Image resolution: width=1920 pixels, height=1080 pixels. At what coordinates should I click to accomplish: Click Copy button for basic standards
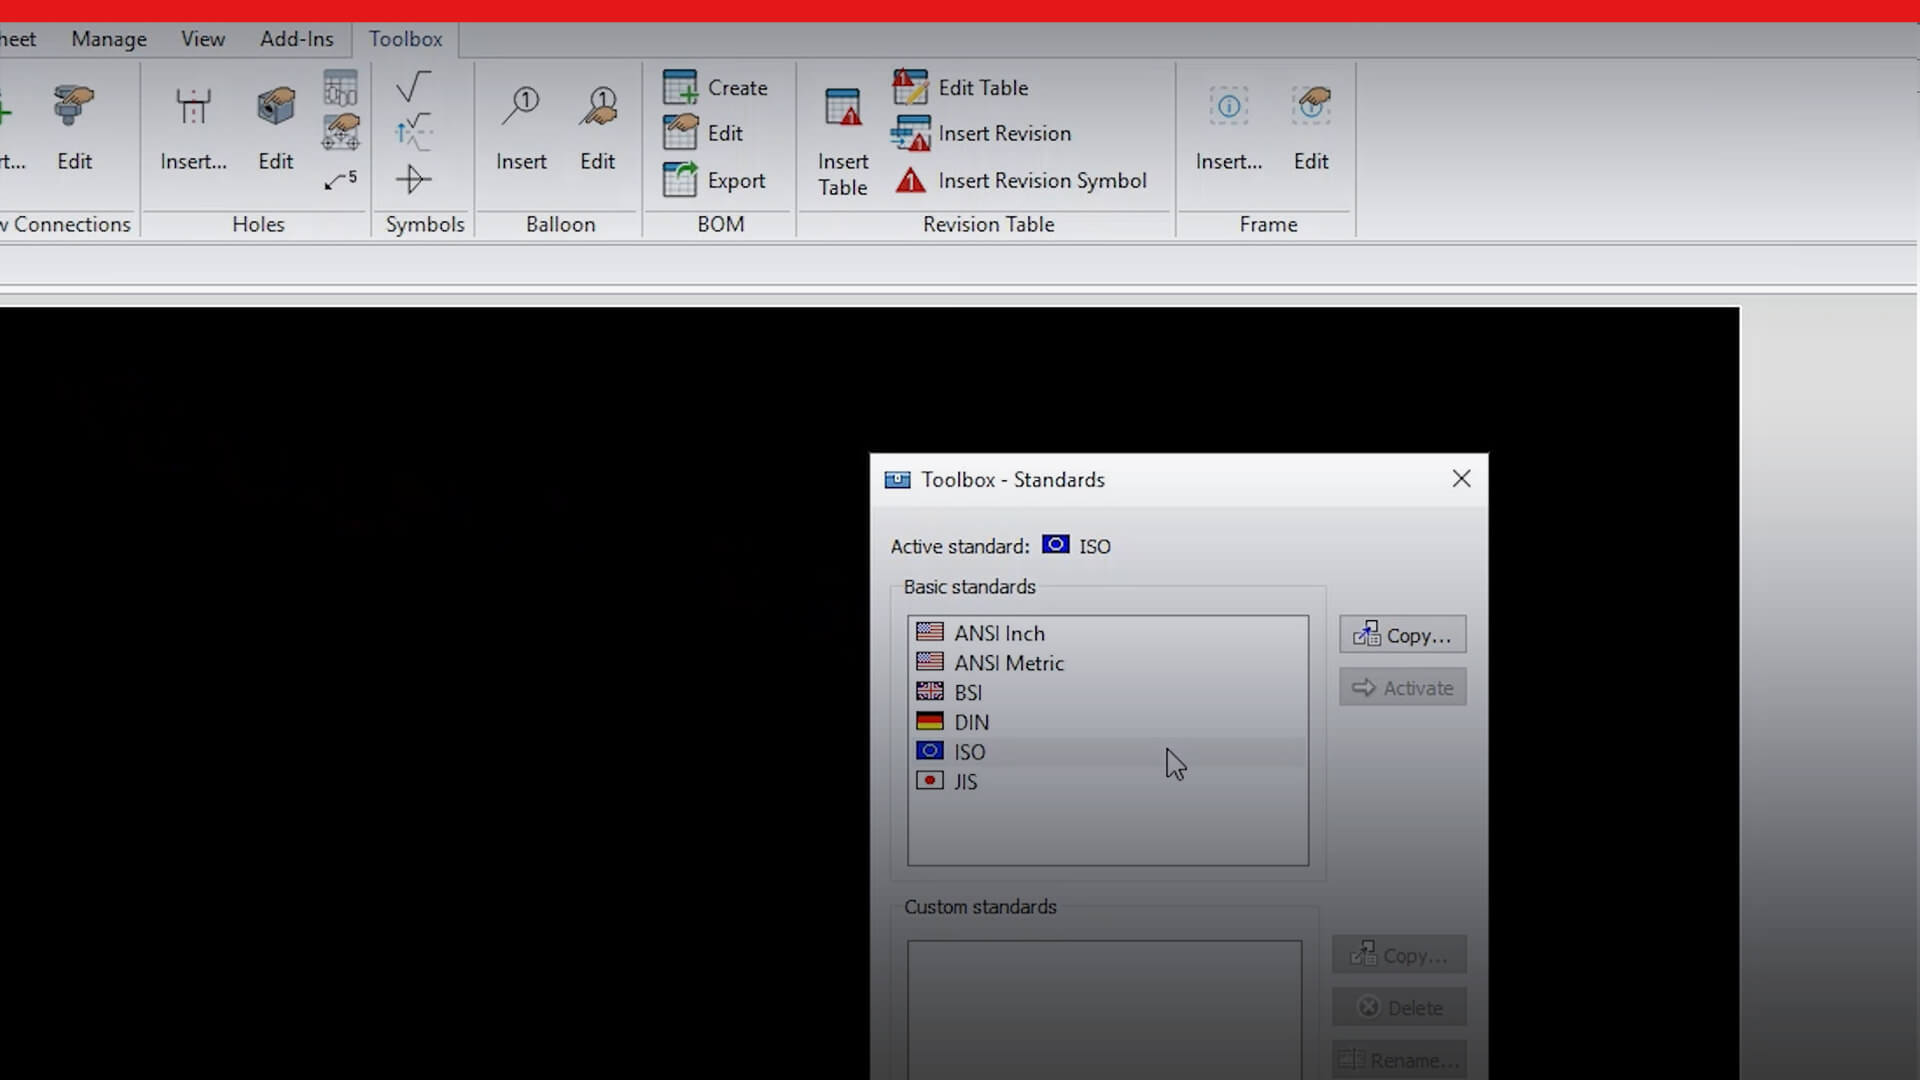pyautogui.click(x=1403, y=635)
